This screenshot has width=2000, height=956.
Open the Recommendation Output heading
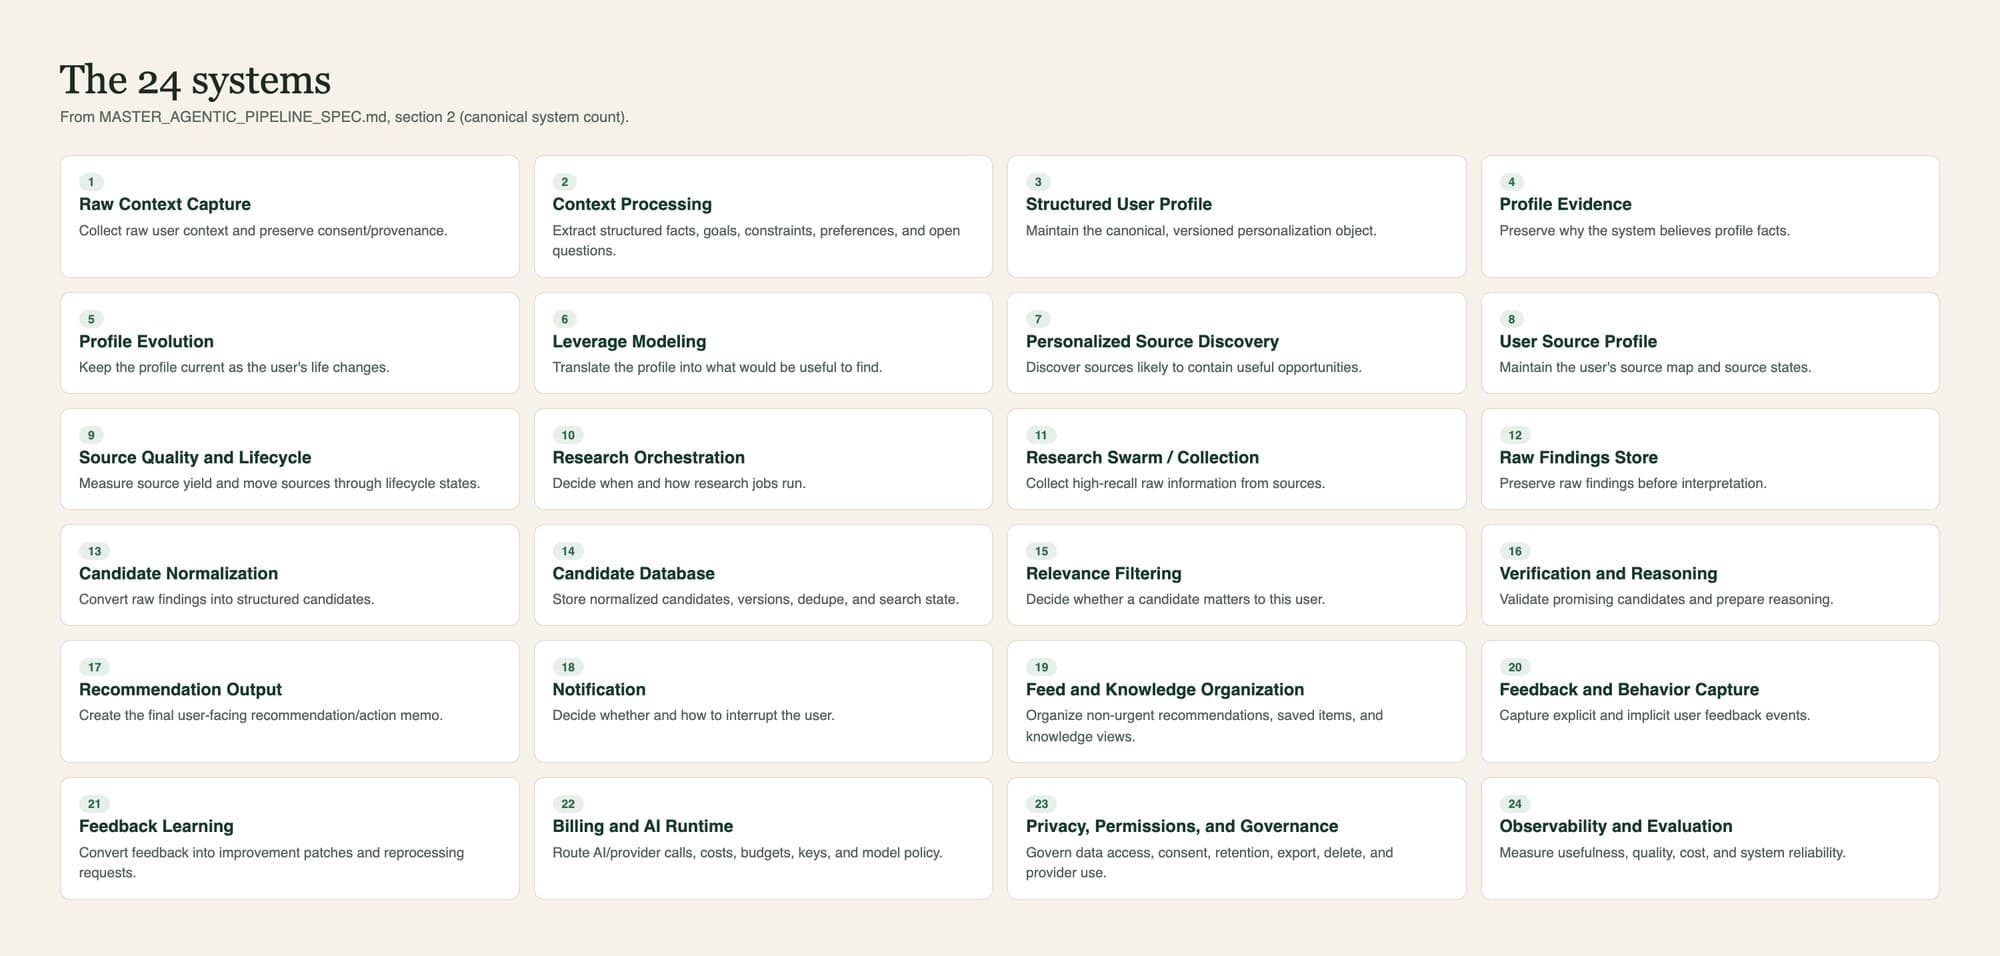click(x=180, y=689)
